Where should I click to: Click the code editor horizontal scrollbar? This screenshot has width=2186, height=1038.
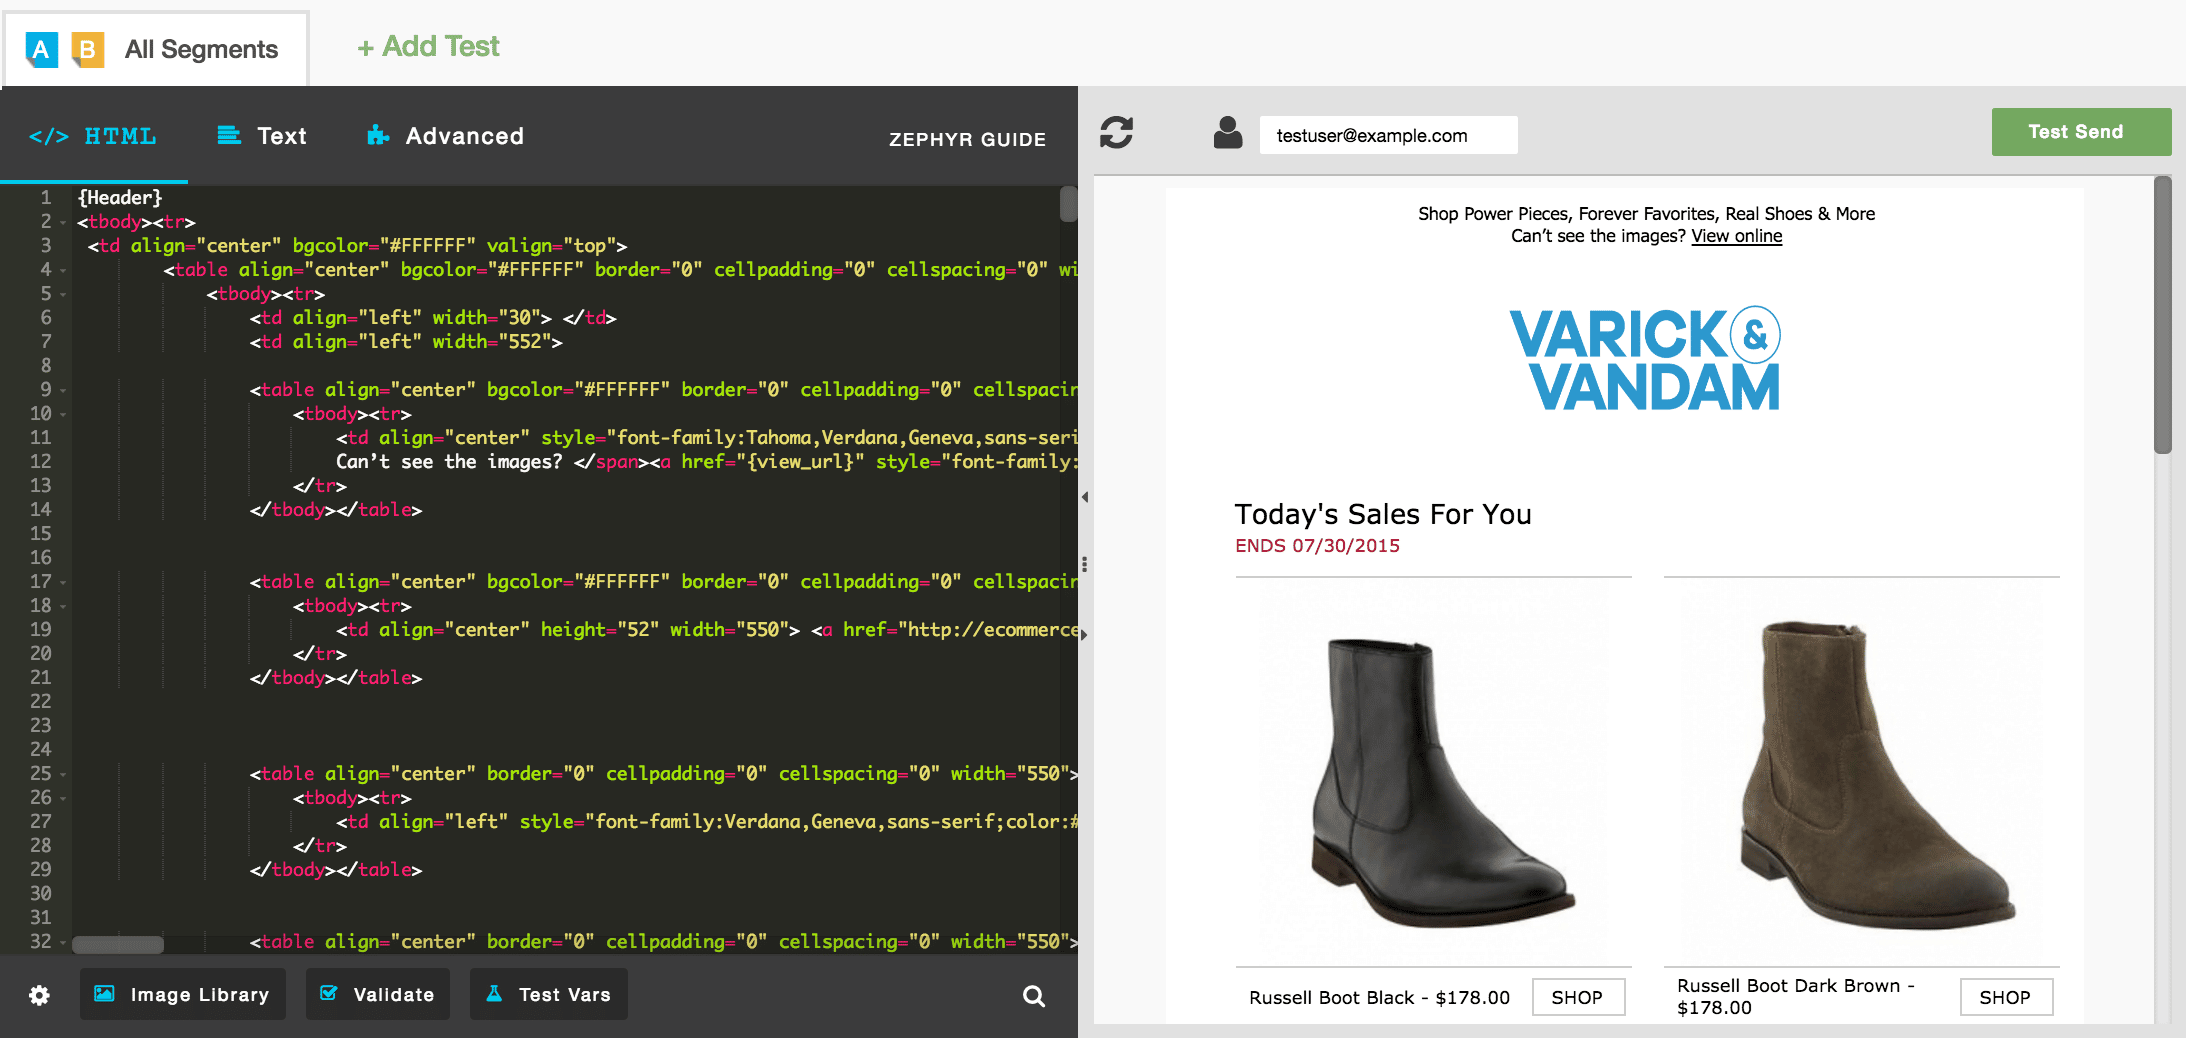click(x=118, y=944)
